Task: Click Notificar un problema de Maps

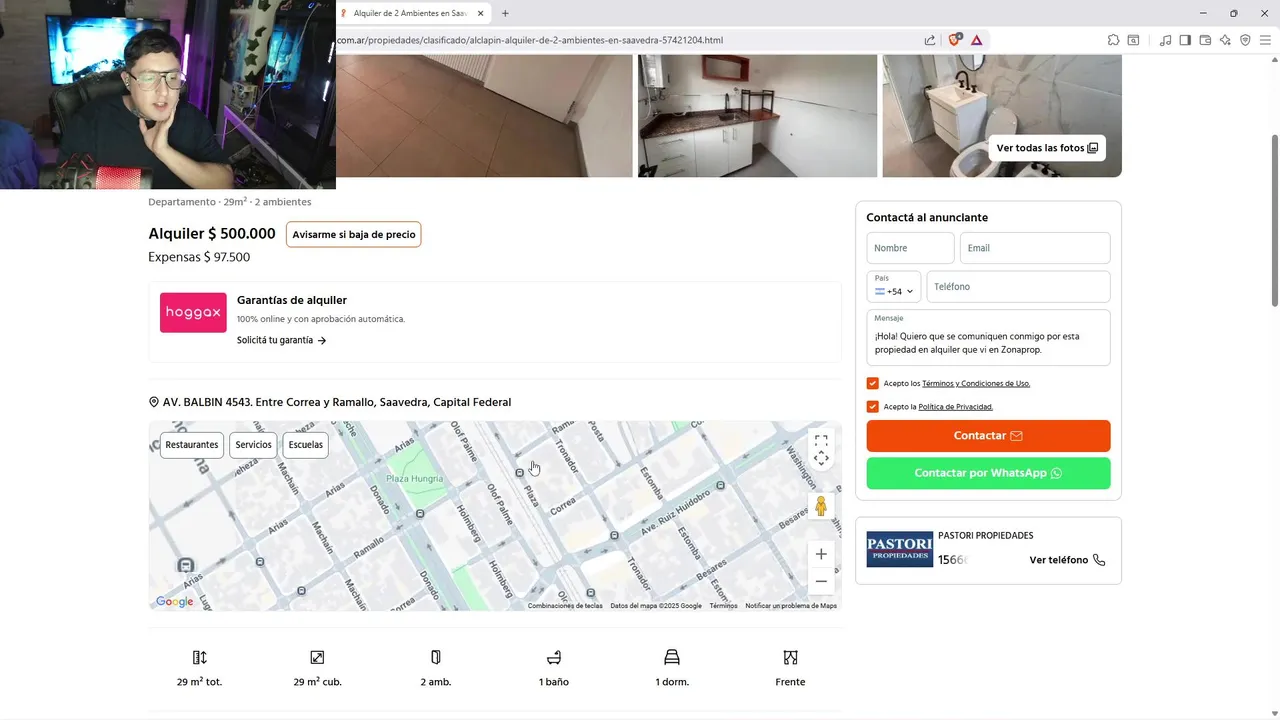Action: (x=791, y=606)
